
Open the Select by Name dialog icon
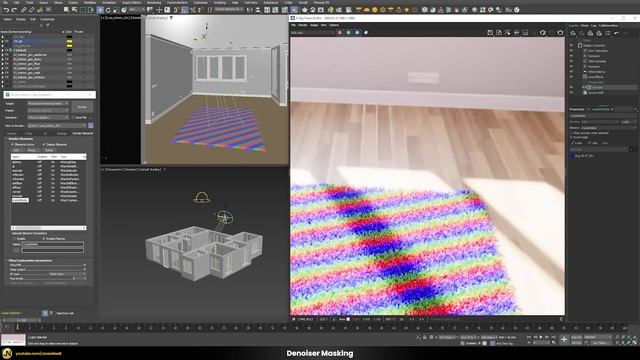(x=74, y=10)
